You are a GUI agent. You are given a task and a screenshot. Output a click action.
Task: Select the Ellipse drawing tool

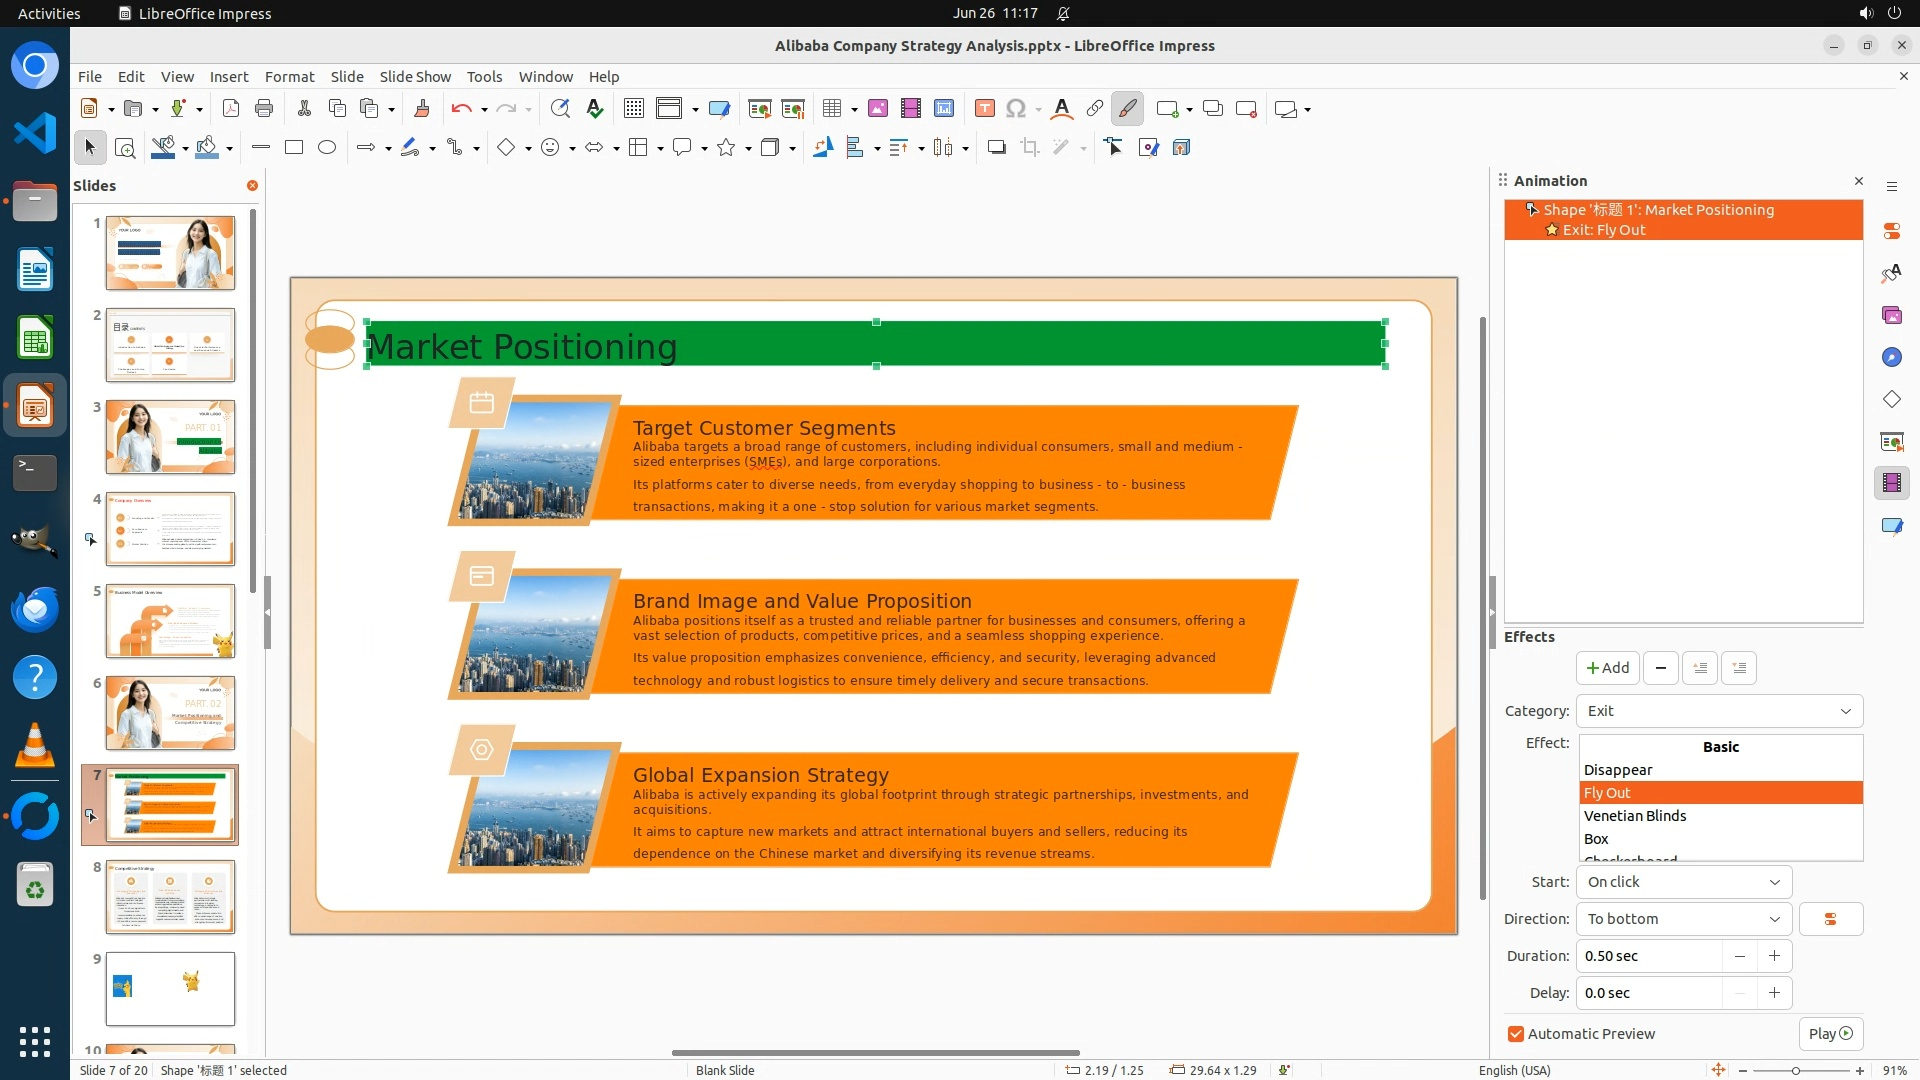point(327,148)
